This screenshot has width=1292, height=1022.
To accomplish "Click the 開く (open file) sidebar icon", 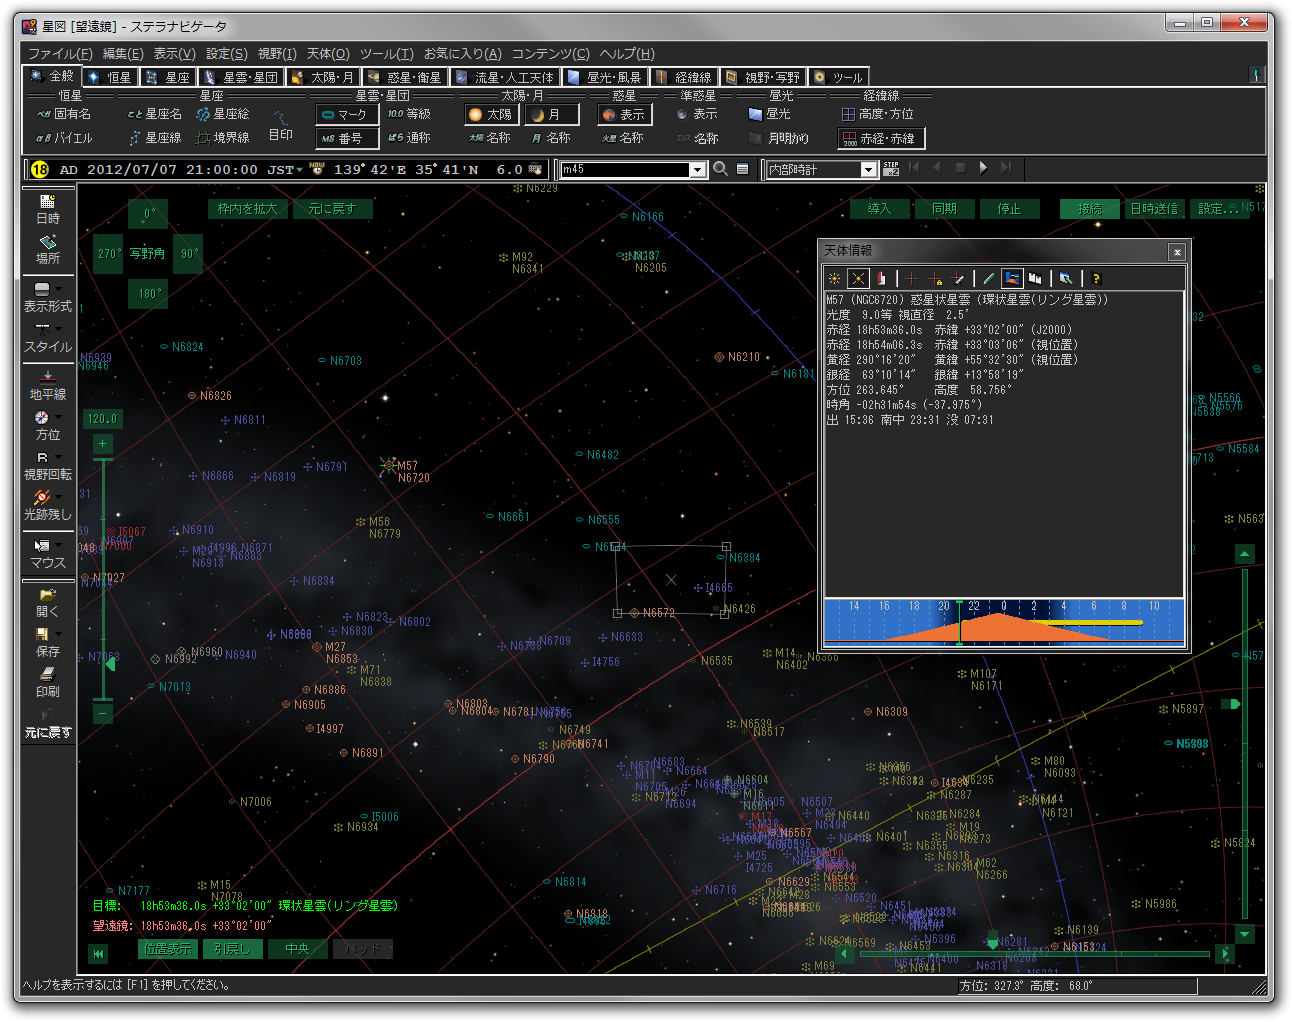I will (x=47, y=602).
